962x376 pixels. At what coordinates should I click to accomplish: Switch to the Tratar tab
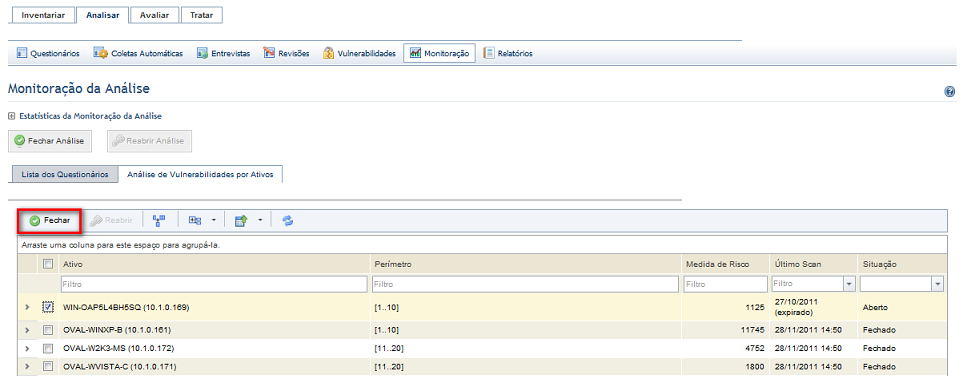tap(201, 16)
